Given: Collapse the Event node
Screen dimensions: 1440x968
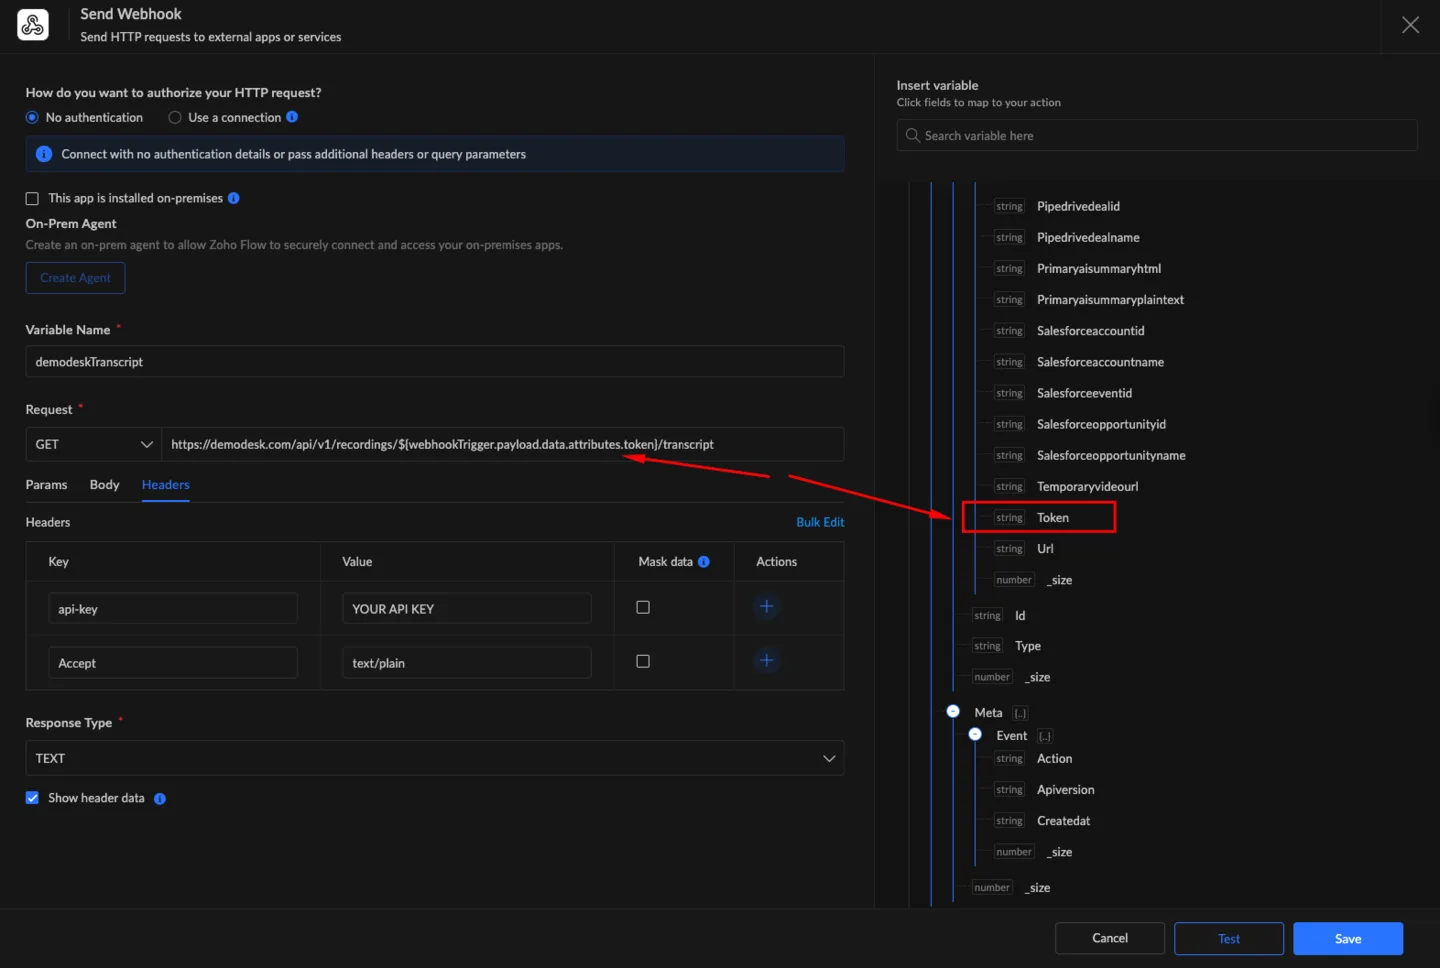Looking at the screenshot, I should coord(975,735).
